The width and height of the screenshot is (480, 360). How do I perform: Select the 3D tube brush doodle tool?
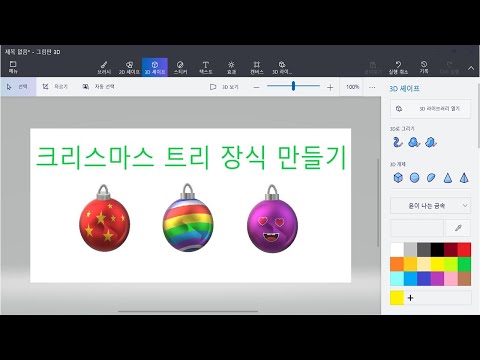[x=398, y=142]
